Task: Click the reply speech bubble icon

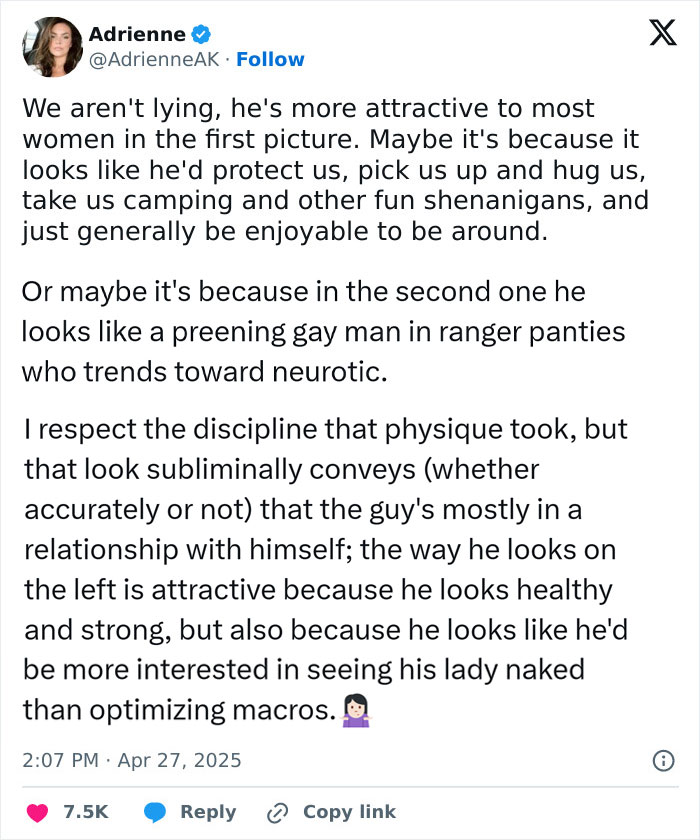Action: [155, 812]
